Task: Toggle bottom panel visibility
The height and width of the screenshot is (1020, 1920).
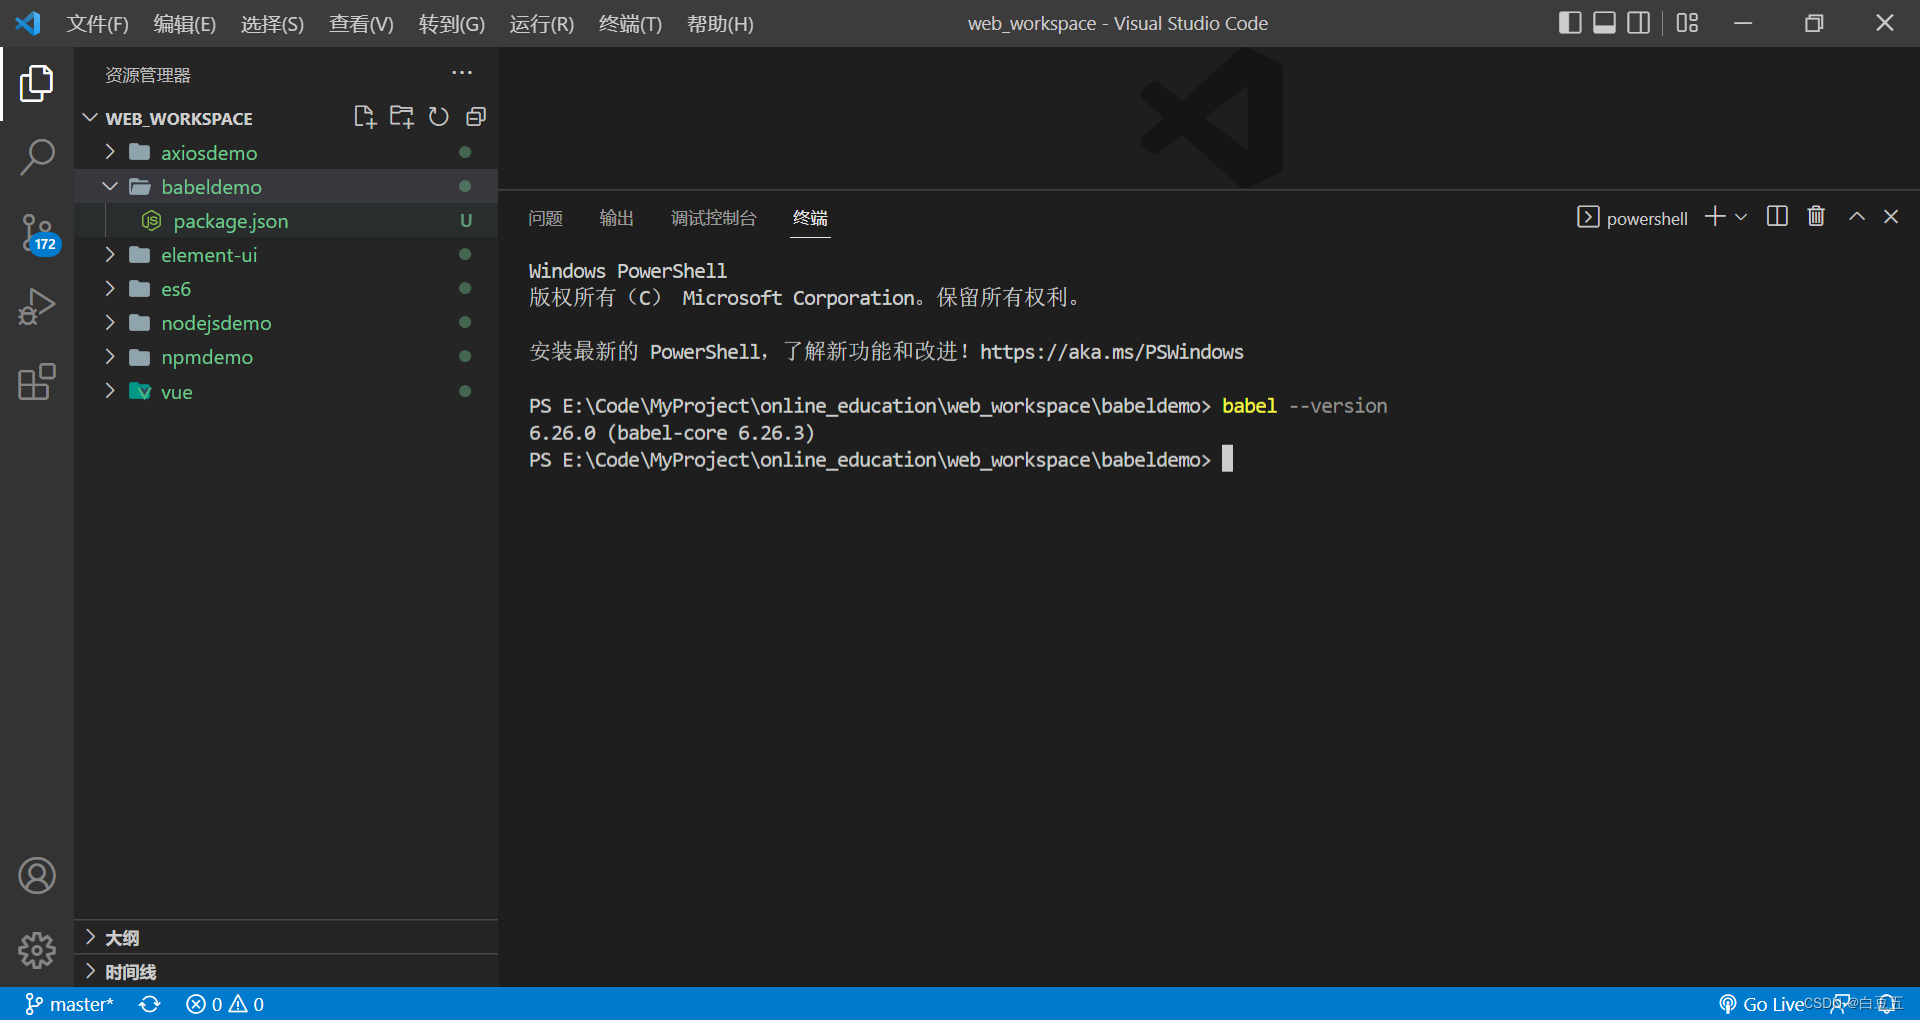Action: pos(1604,23)
